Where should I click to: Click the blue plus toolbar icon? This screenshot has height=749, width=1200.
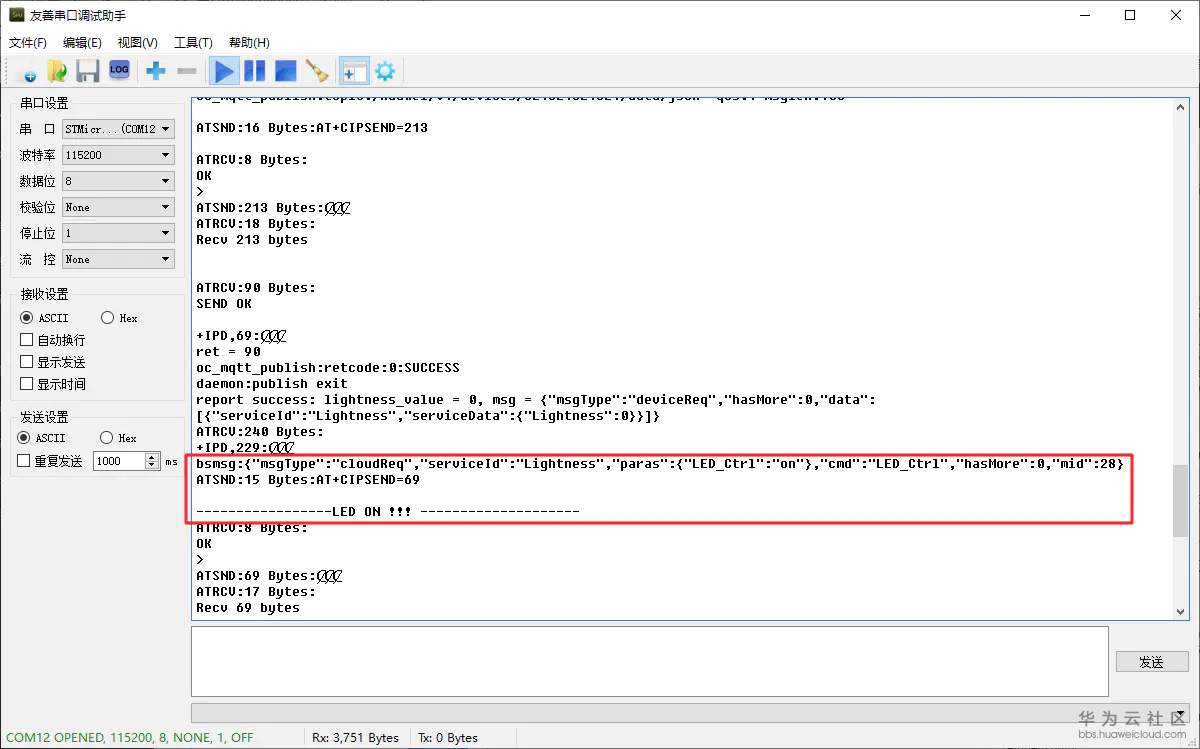click(x=156, y=71)
